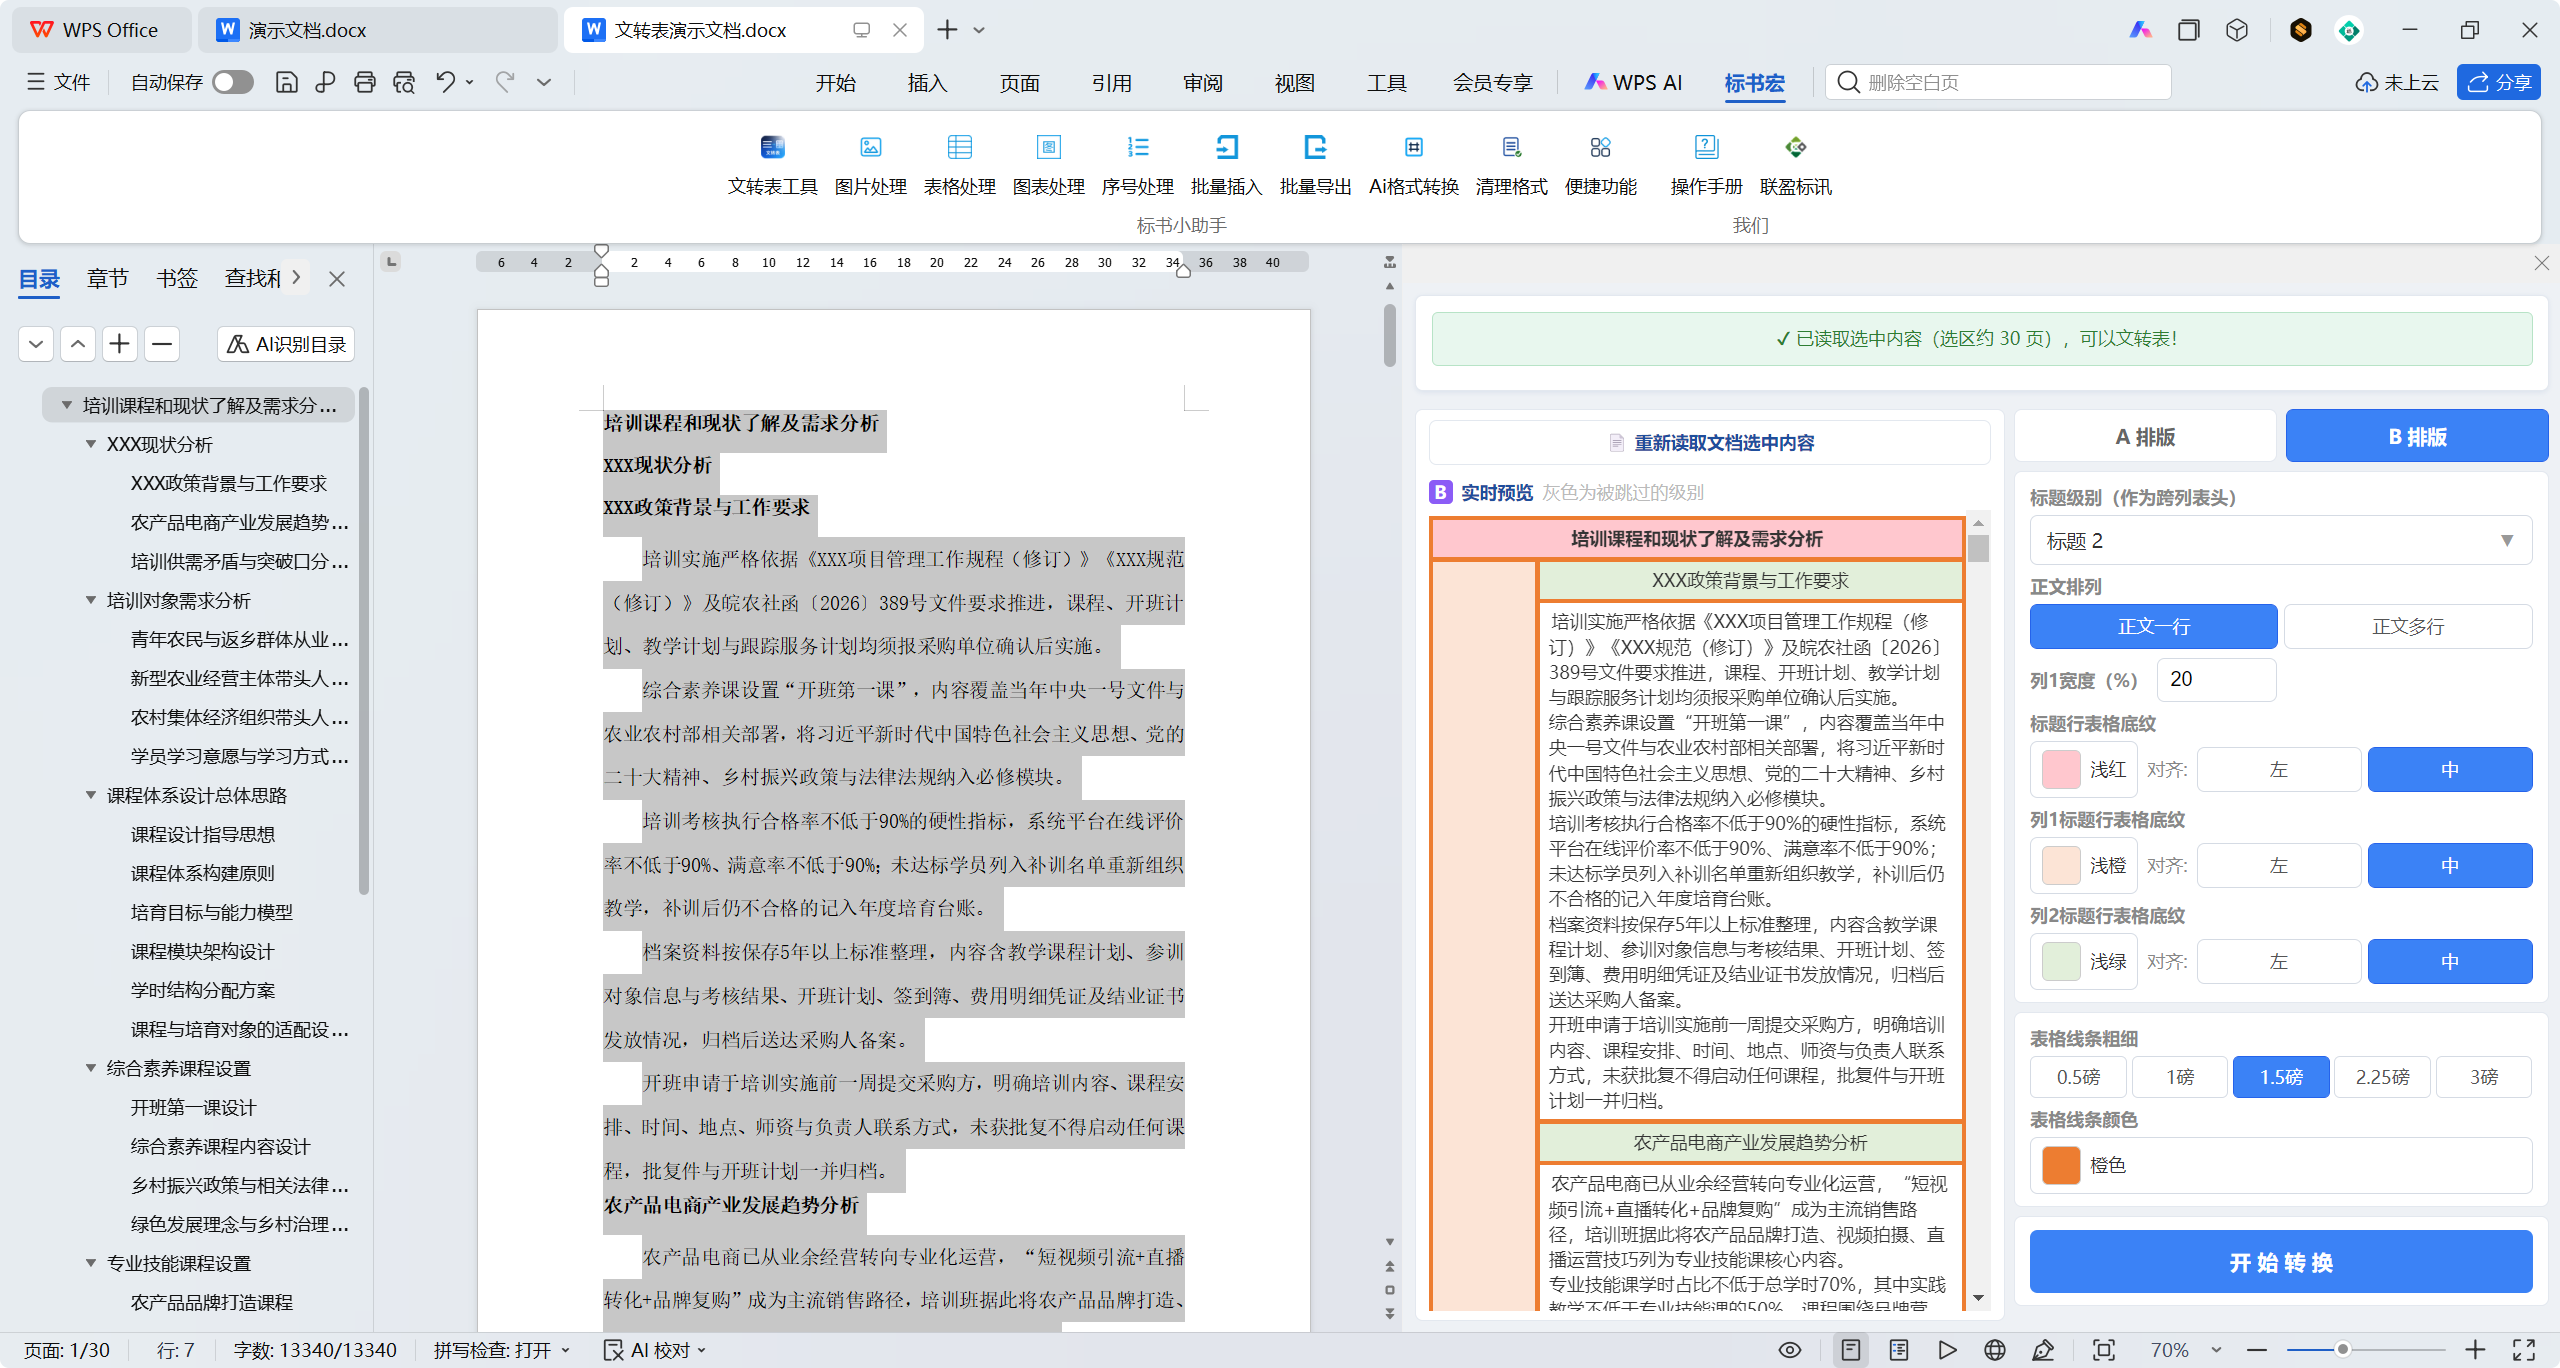The width and height of the screenshot is (2560, 1368).
Task: Select 正文一行 body layout option
Action: [x=2153, y=626]
